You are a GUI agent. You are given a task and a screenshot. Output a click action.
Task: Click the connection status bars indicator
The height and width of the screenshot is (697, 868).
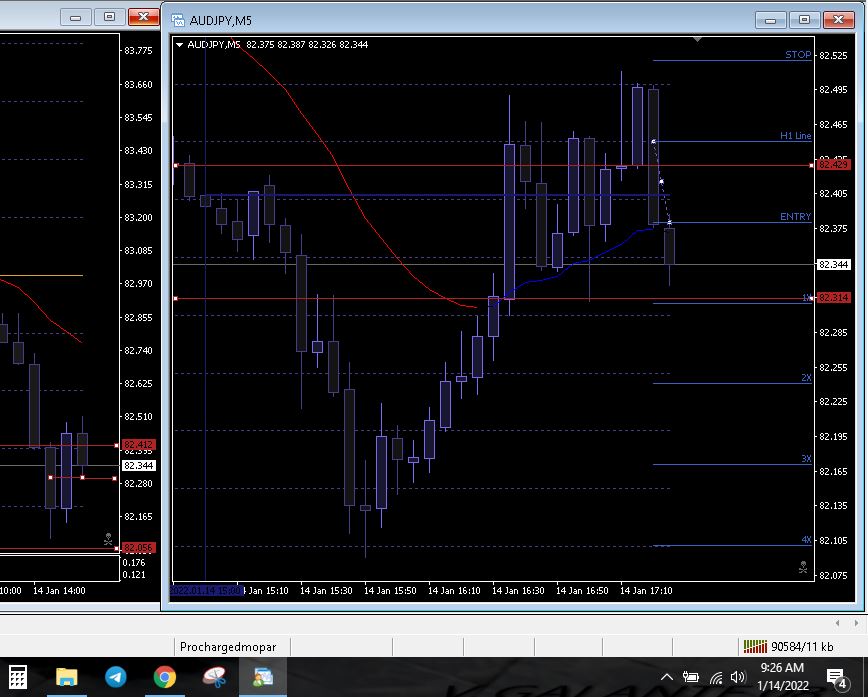click(x=754, y=646)
